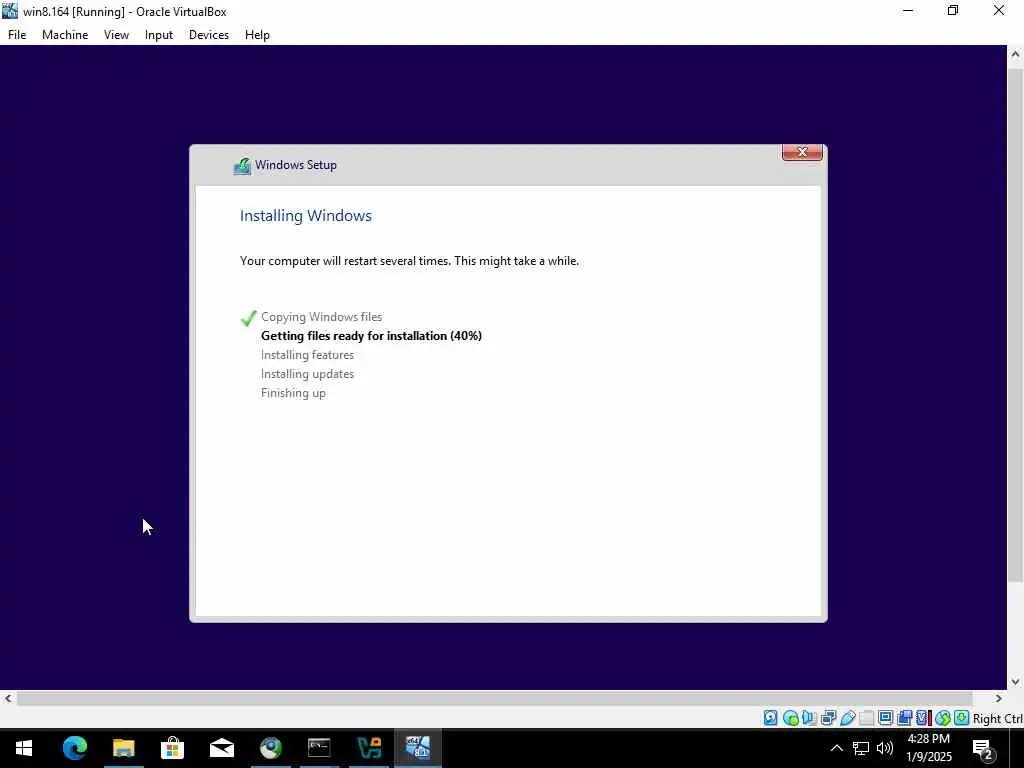Viewport: 1024px width, 768px height.
Task: Close the VirtualBox VM window
Action: (999, 11)
